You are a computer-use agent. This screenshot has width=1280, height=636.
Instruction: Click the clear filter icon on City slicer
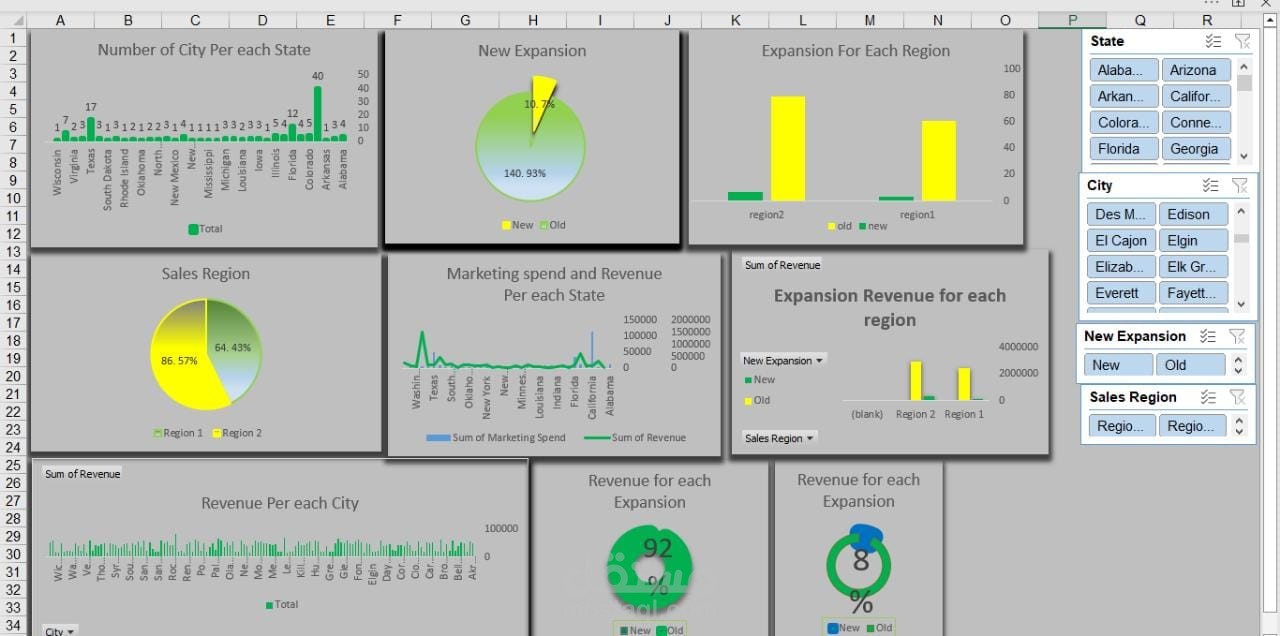tap(1242, 185)
